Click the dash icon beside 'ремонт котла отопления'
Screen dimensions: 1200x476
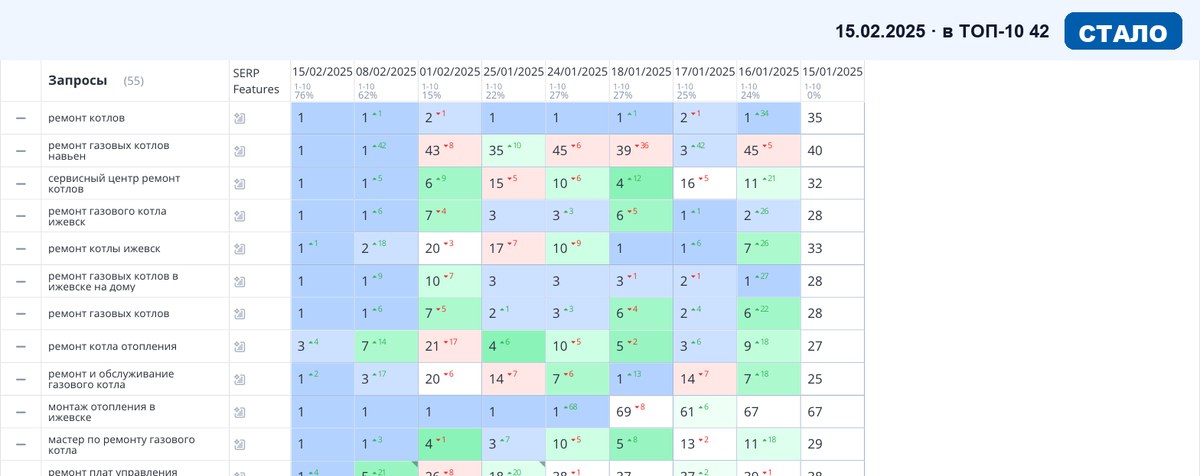point(20,347)
